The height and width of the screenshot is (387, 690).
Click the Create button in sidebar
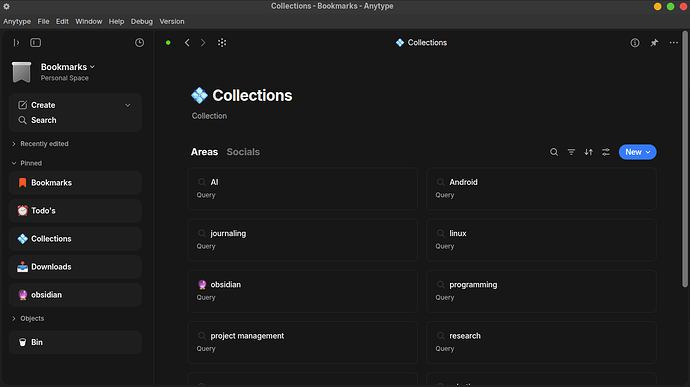[x=43, y=105]
